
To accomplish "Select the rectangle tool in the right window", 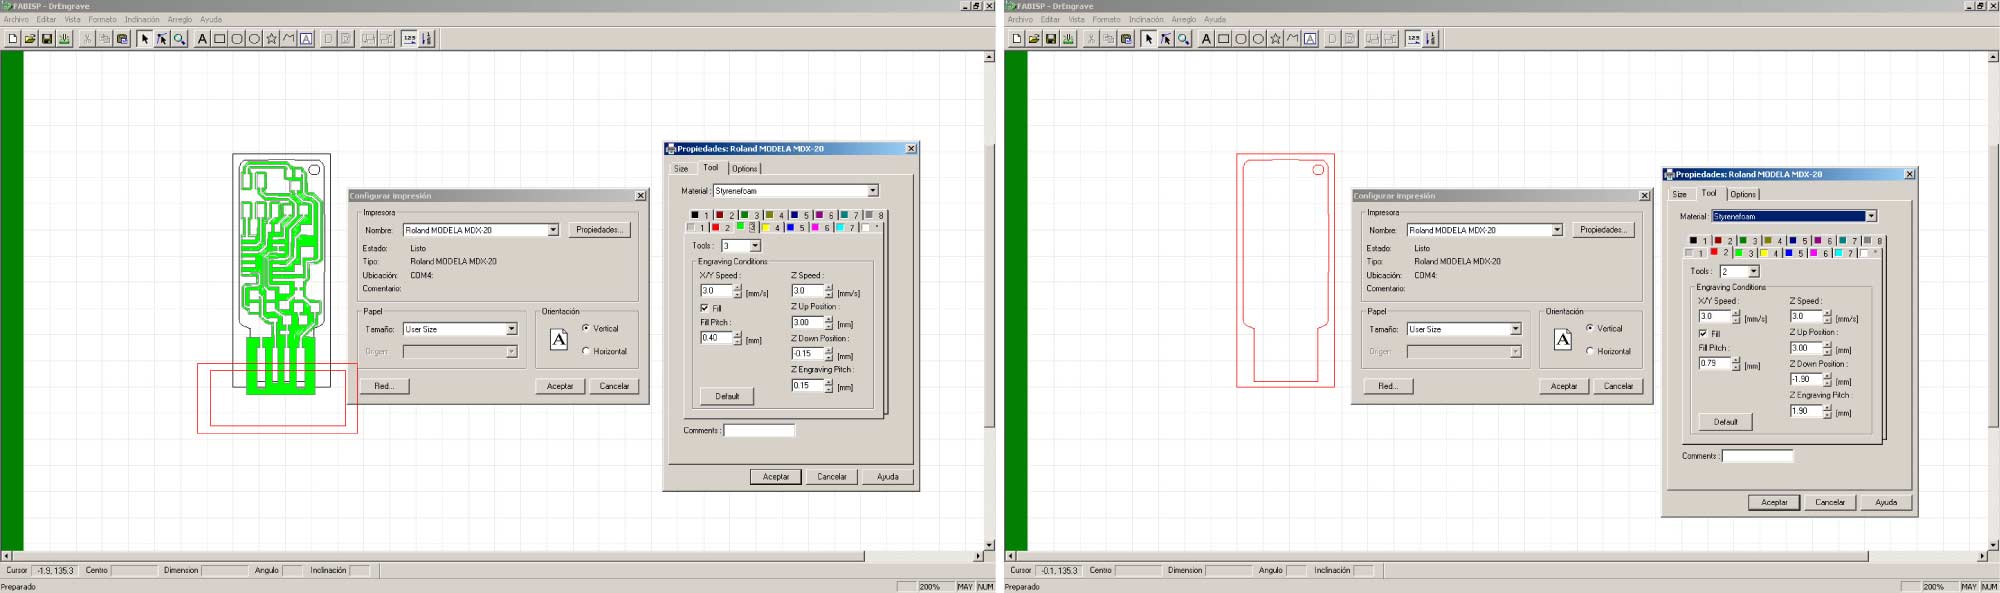I will (x=1223, y=39).
